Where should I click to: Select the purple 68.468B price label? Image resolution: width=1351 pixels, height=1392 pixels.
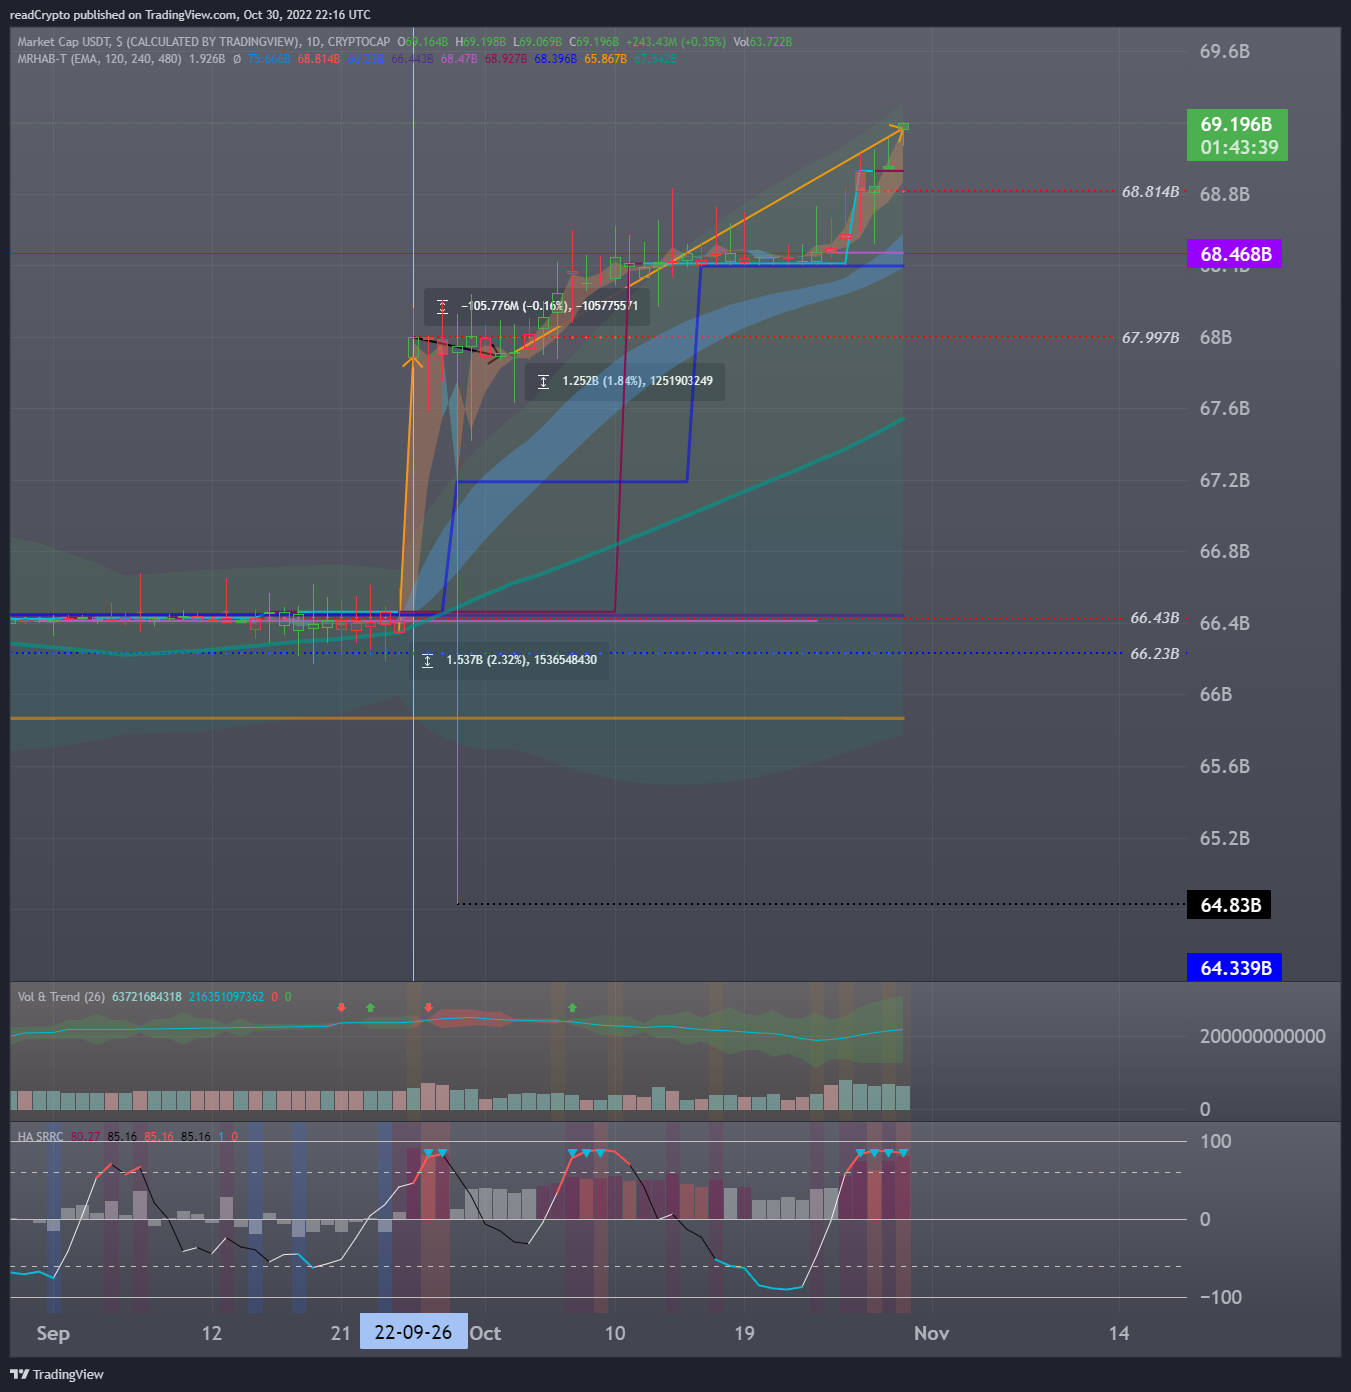(1236, 254)
